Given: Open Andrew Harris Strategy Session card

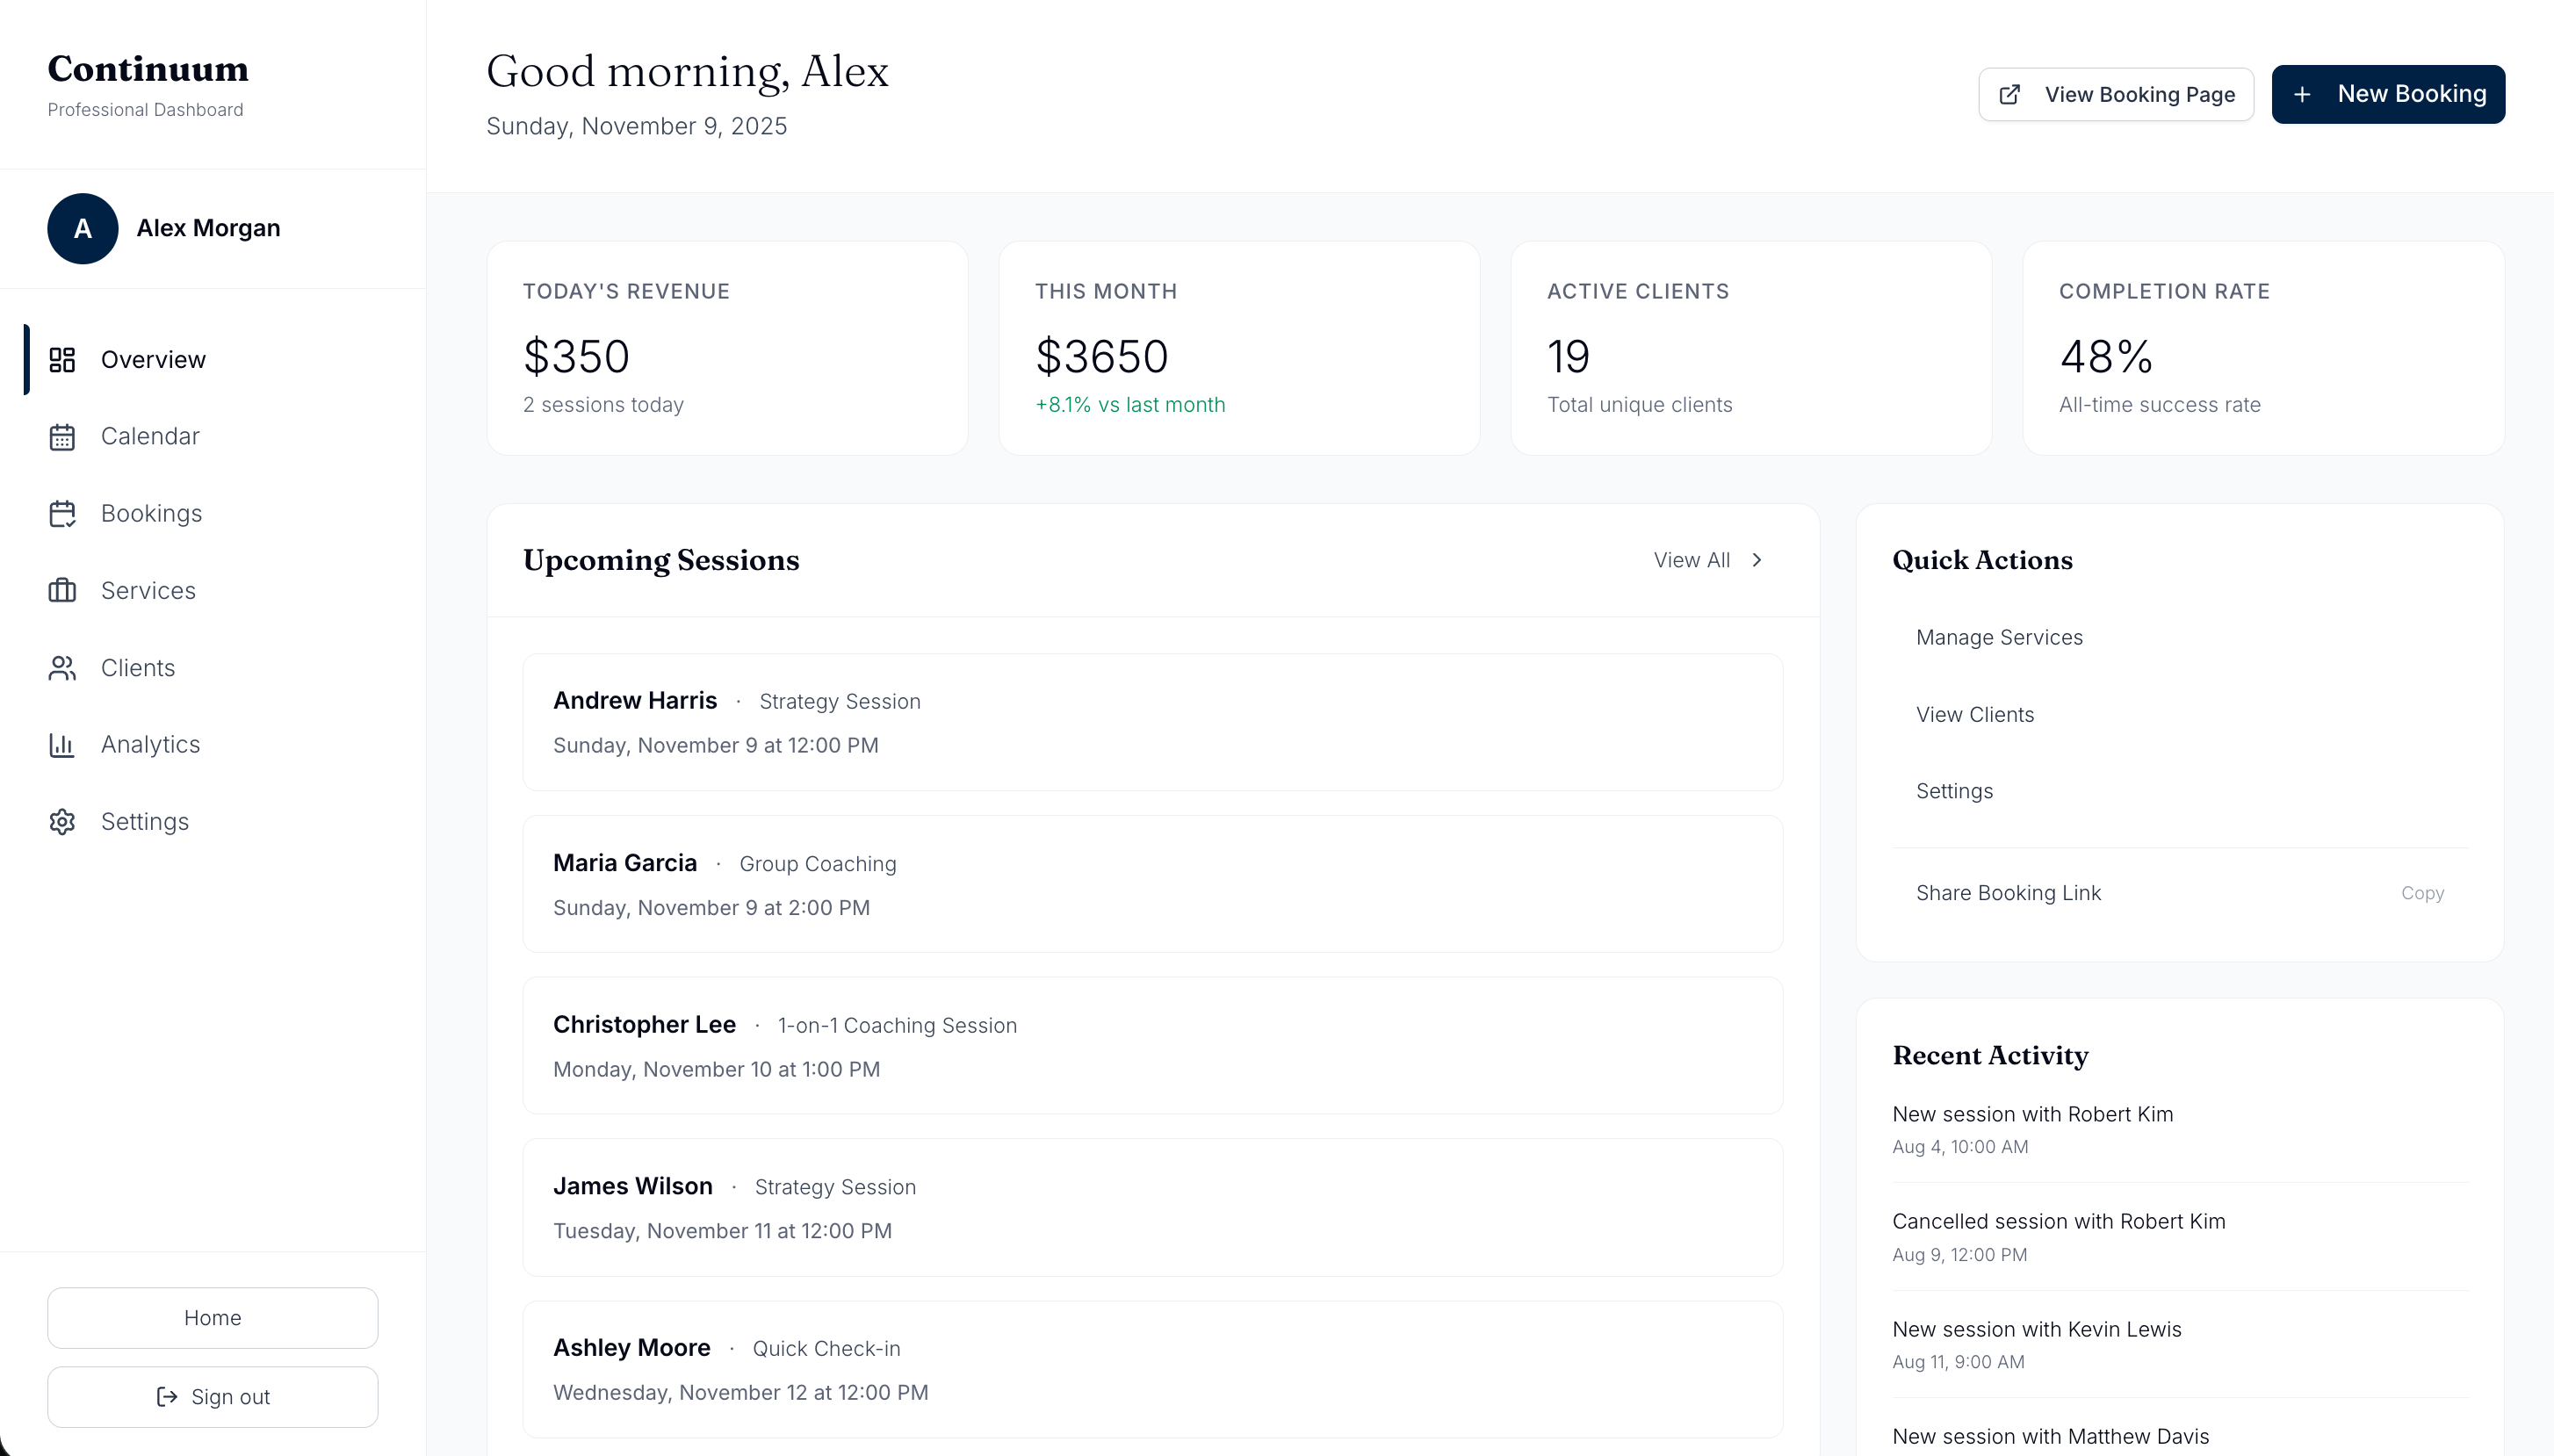Looking at the screenshot, I should (1152, 722).
